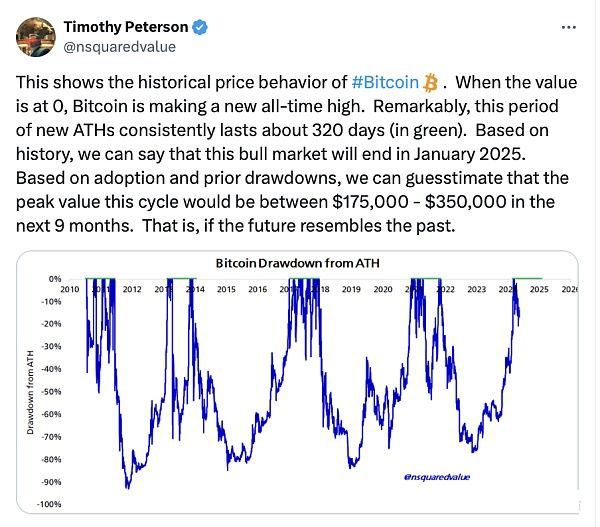Click the orange Bitcoin emoji icon
Image resolution: width=600 pixels, height=527 pixels.
point(432,81)
